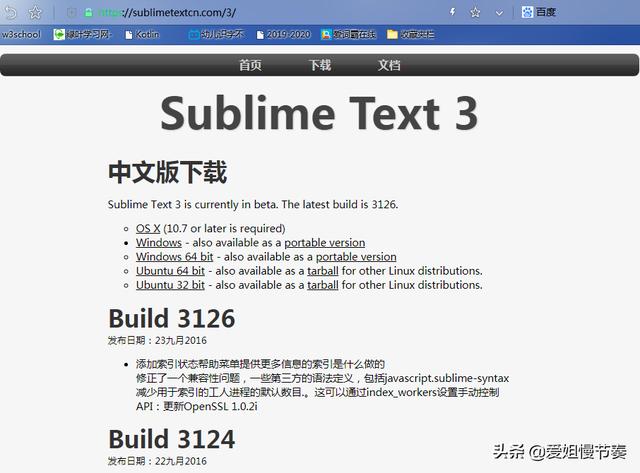Image resolution: width=640 pixels, height=473 pixels.
Task: Go to 首页 in site navigation
Action: click(x=250, y=65)
